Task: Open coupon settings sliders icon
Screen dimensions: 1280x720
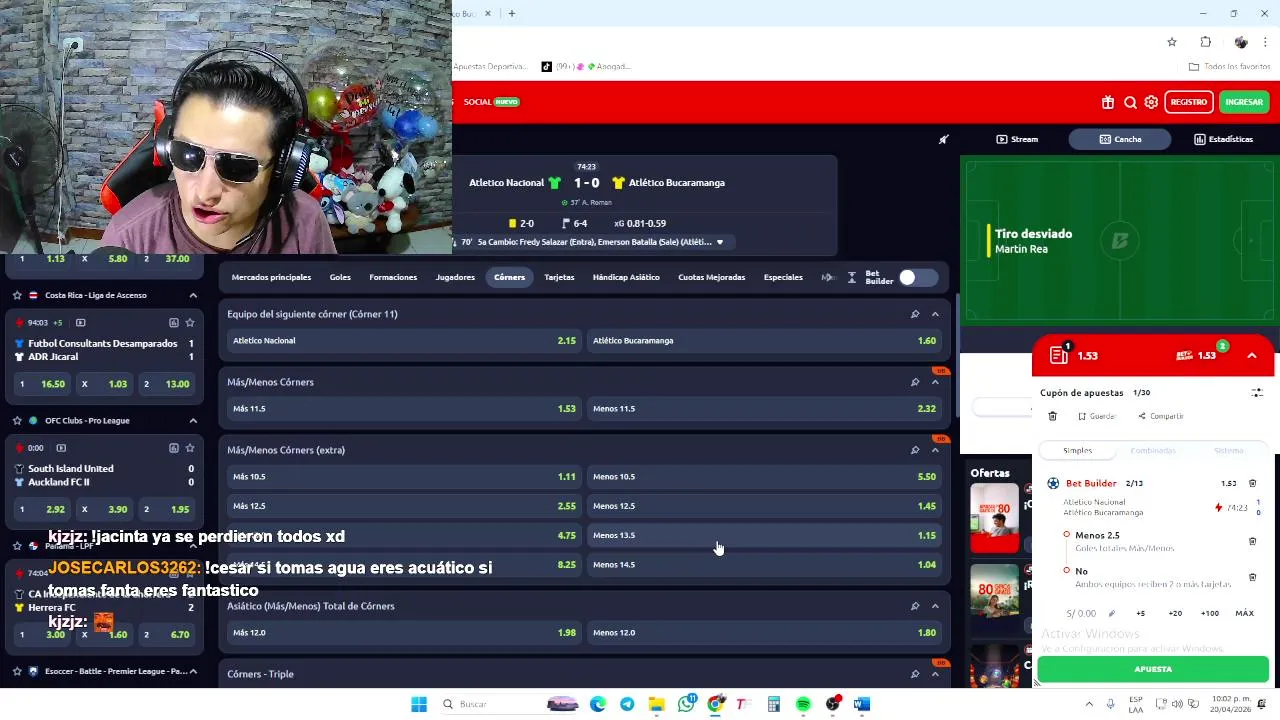Action: point(1257,393)
